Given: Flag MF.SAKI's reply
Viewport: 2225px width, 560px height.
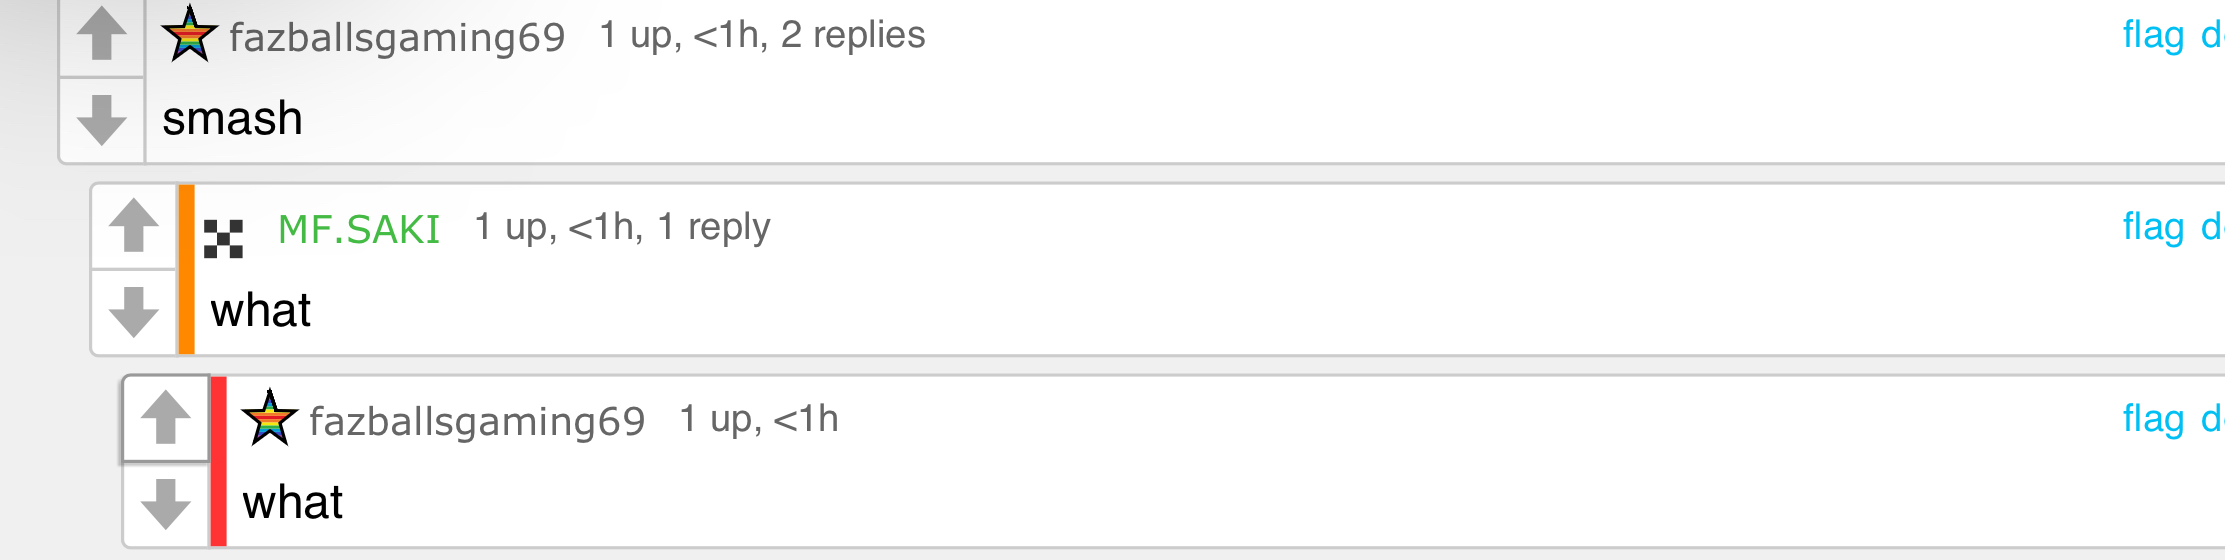Looking at the screenshot, I should pyautogui.click(x=2153, y=227).
